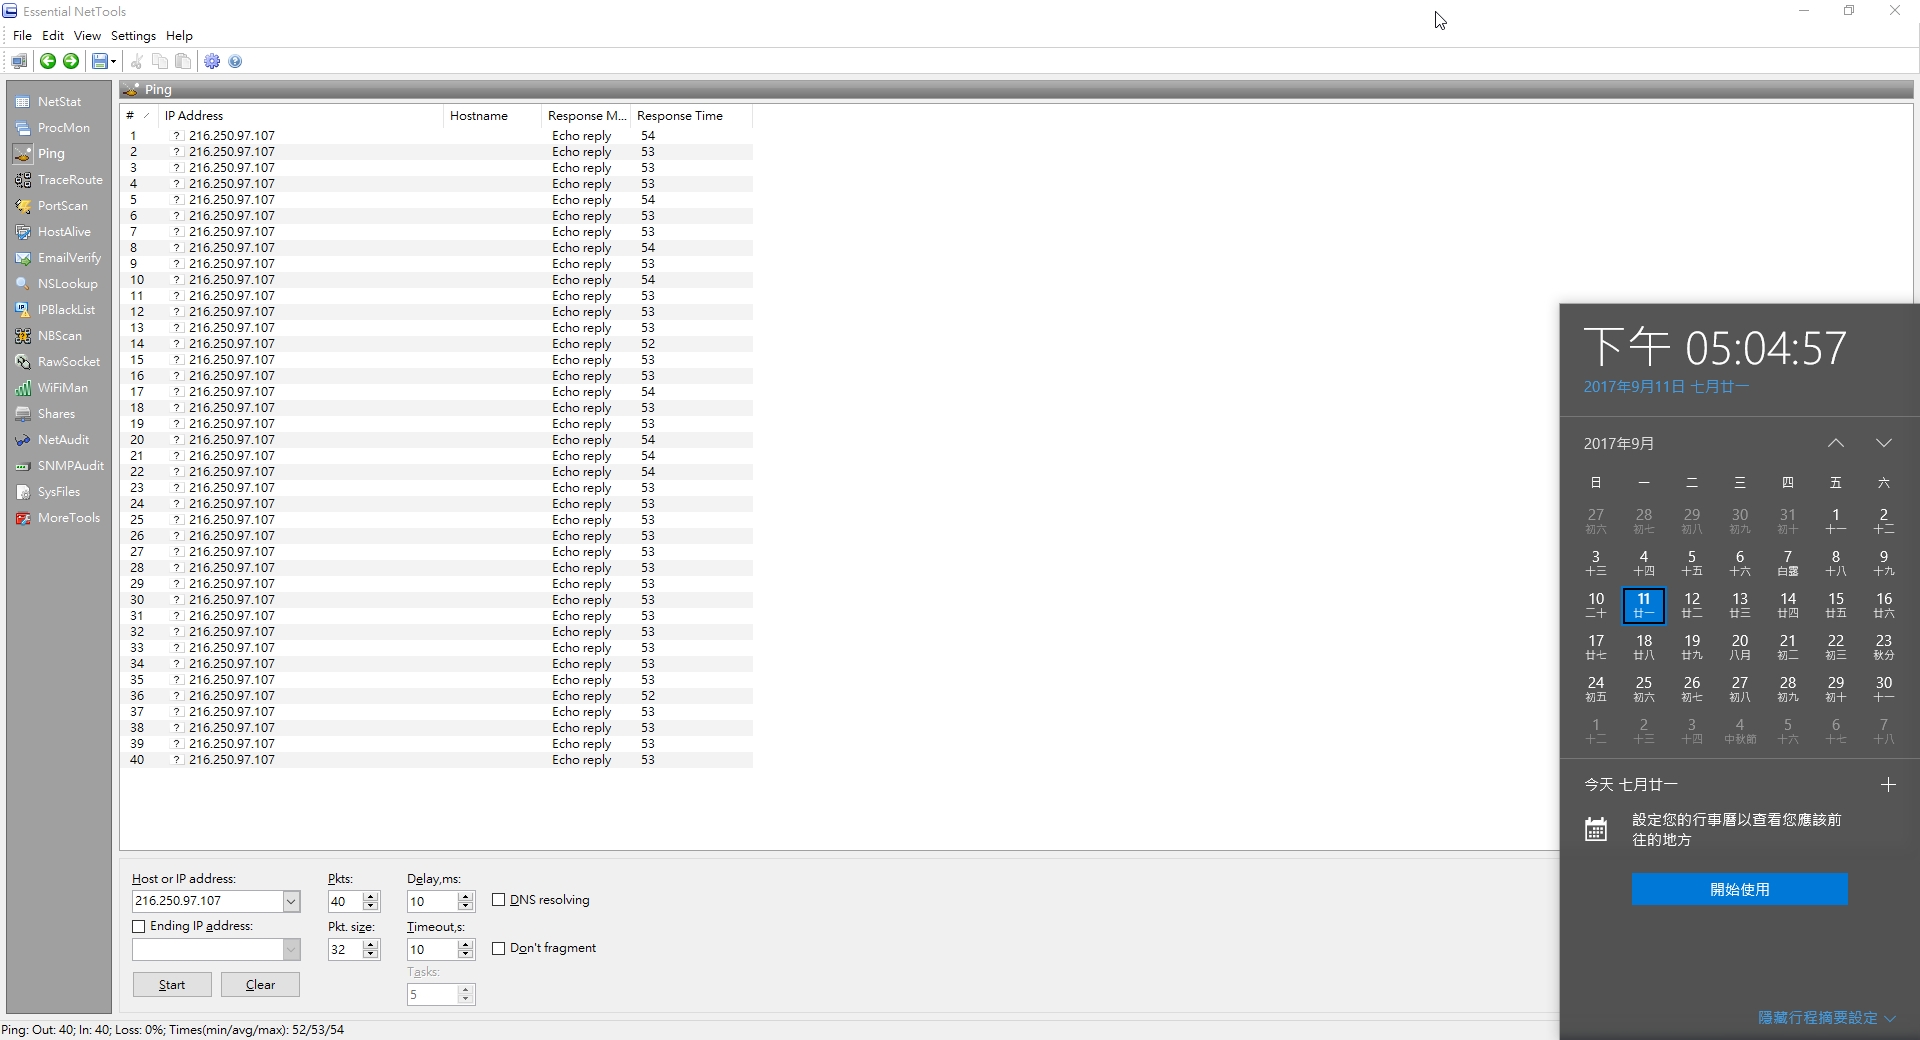Open Settings via the blue gear icon
The image size is (1920, 1040).
click(212, 62)
